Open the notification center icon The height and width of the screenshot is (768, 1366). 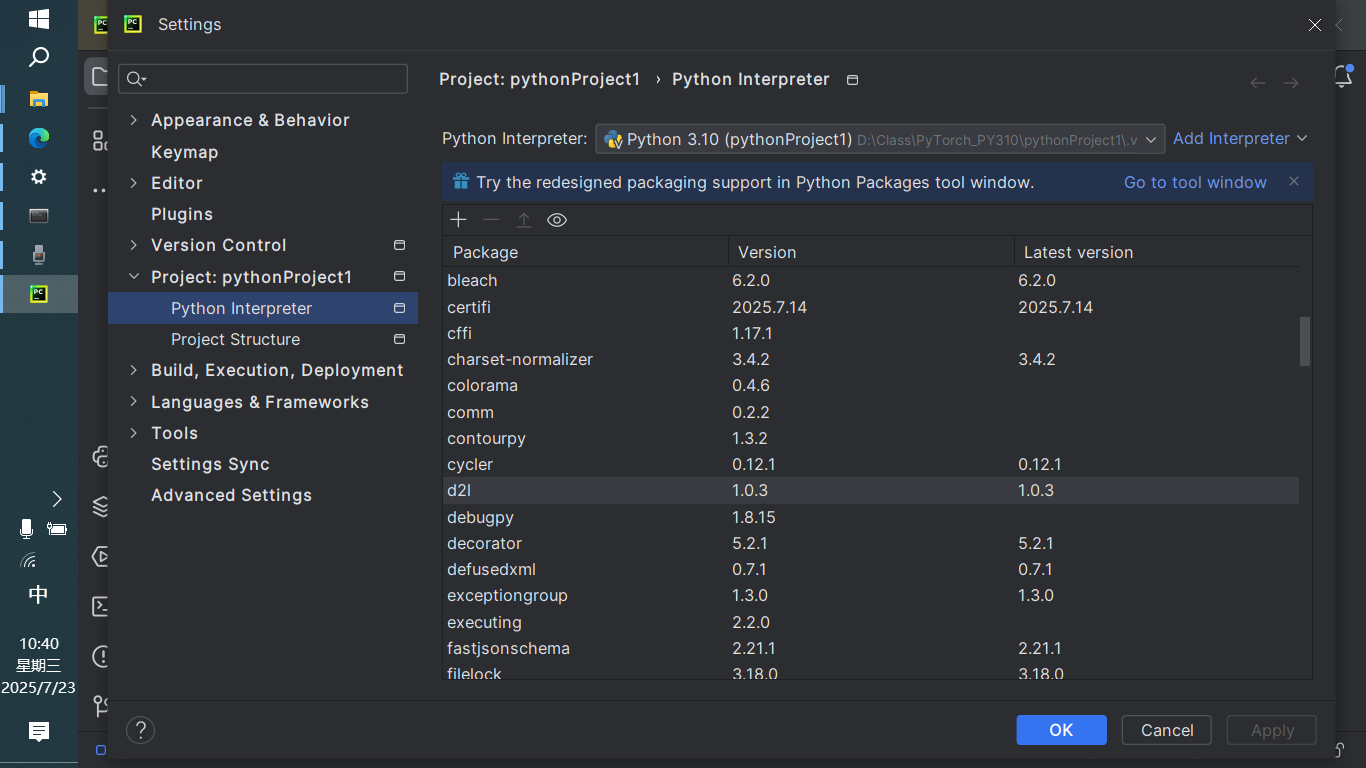tap(39, 732)
